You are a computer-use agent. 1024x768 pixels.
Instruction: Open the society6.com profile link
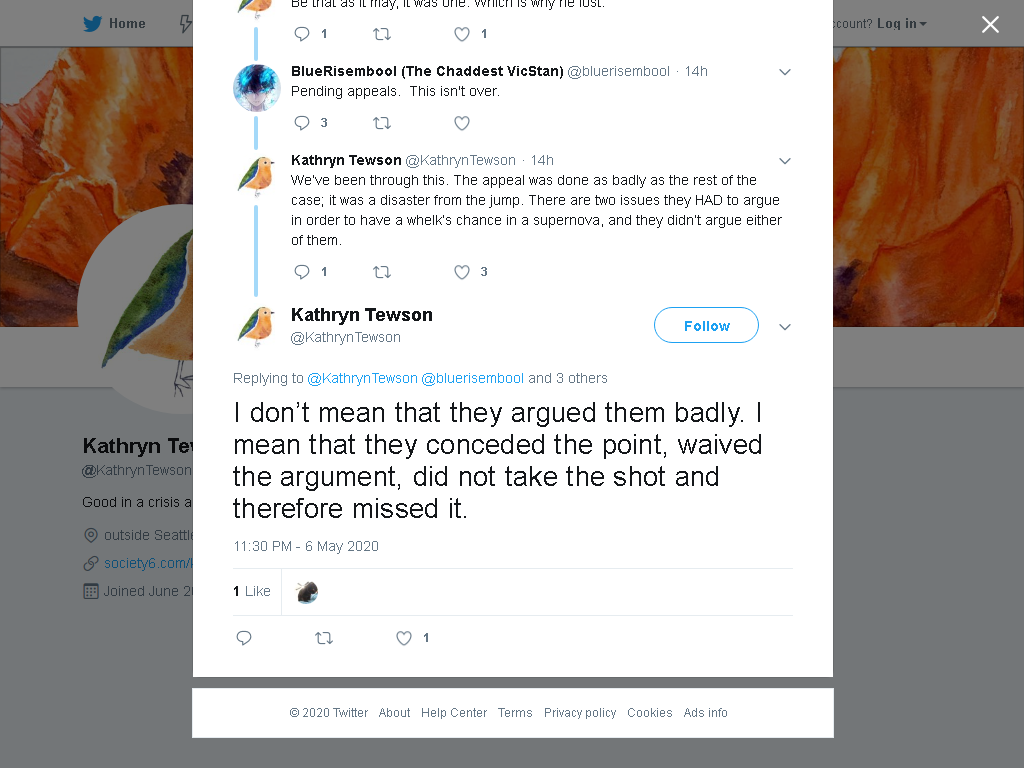coord(148,563)
